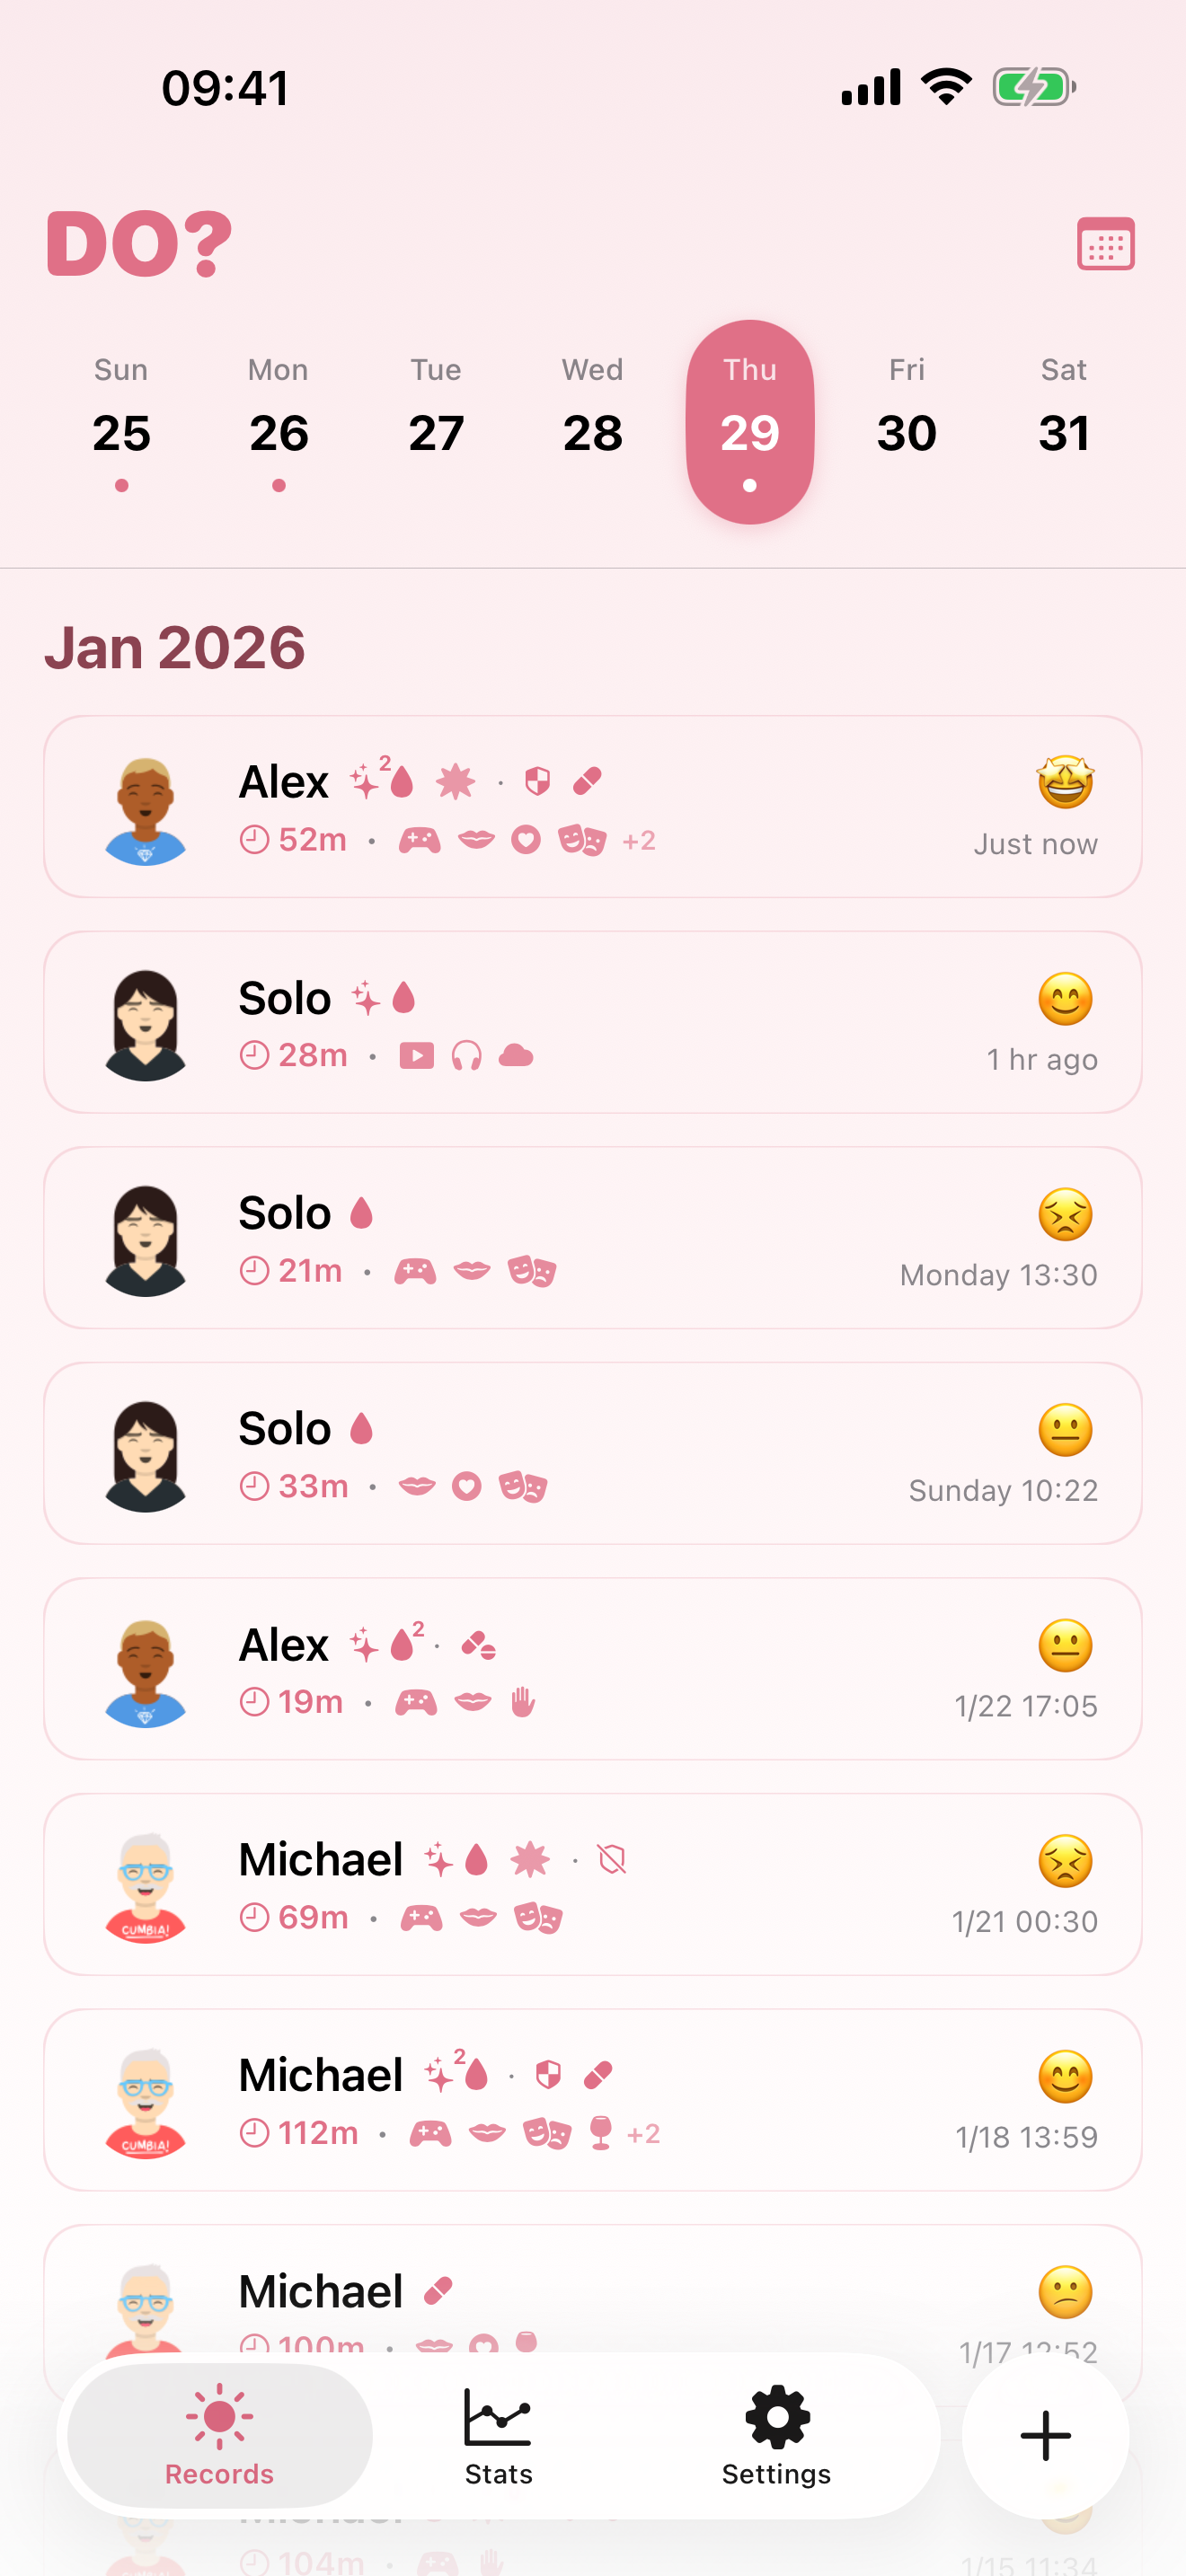This screenshot has width=1186, height=2576.
Task: Select Monday 26 in week strip
Action: [x=278, y=422]
